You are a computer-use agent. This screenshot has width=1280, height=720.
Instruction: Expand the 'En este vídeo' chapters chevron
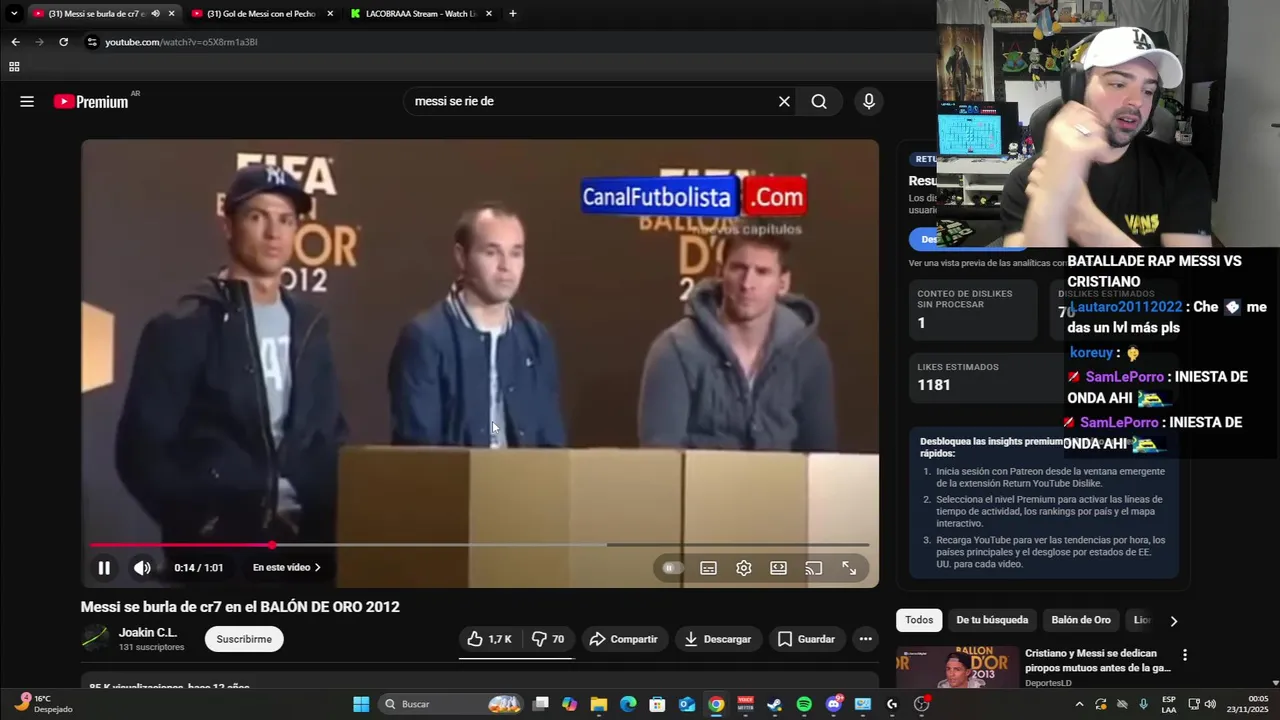tap(318, 568)
